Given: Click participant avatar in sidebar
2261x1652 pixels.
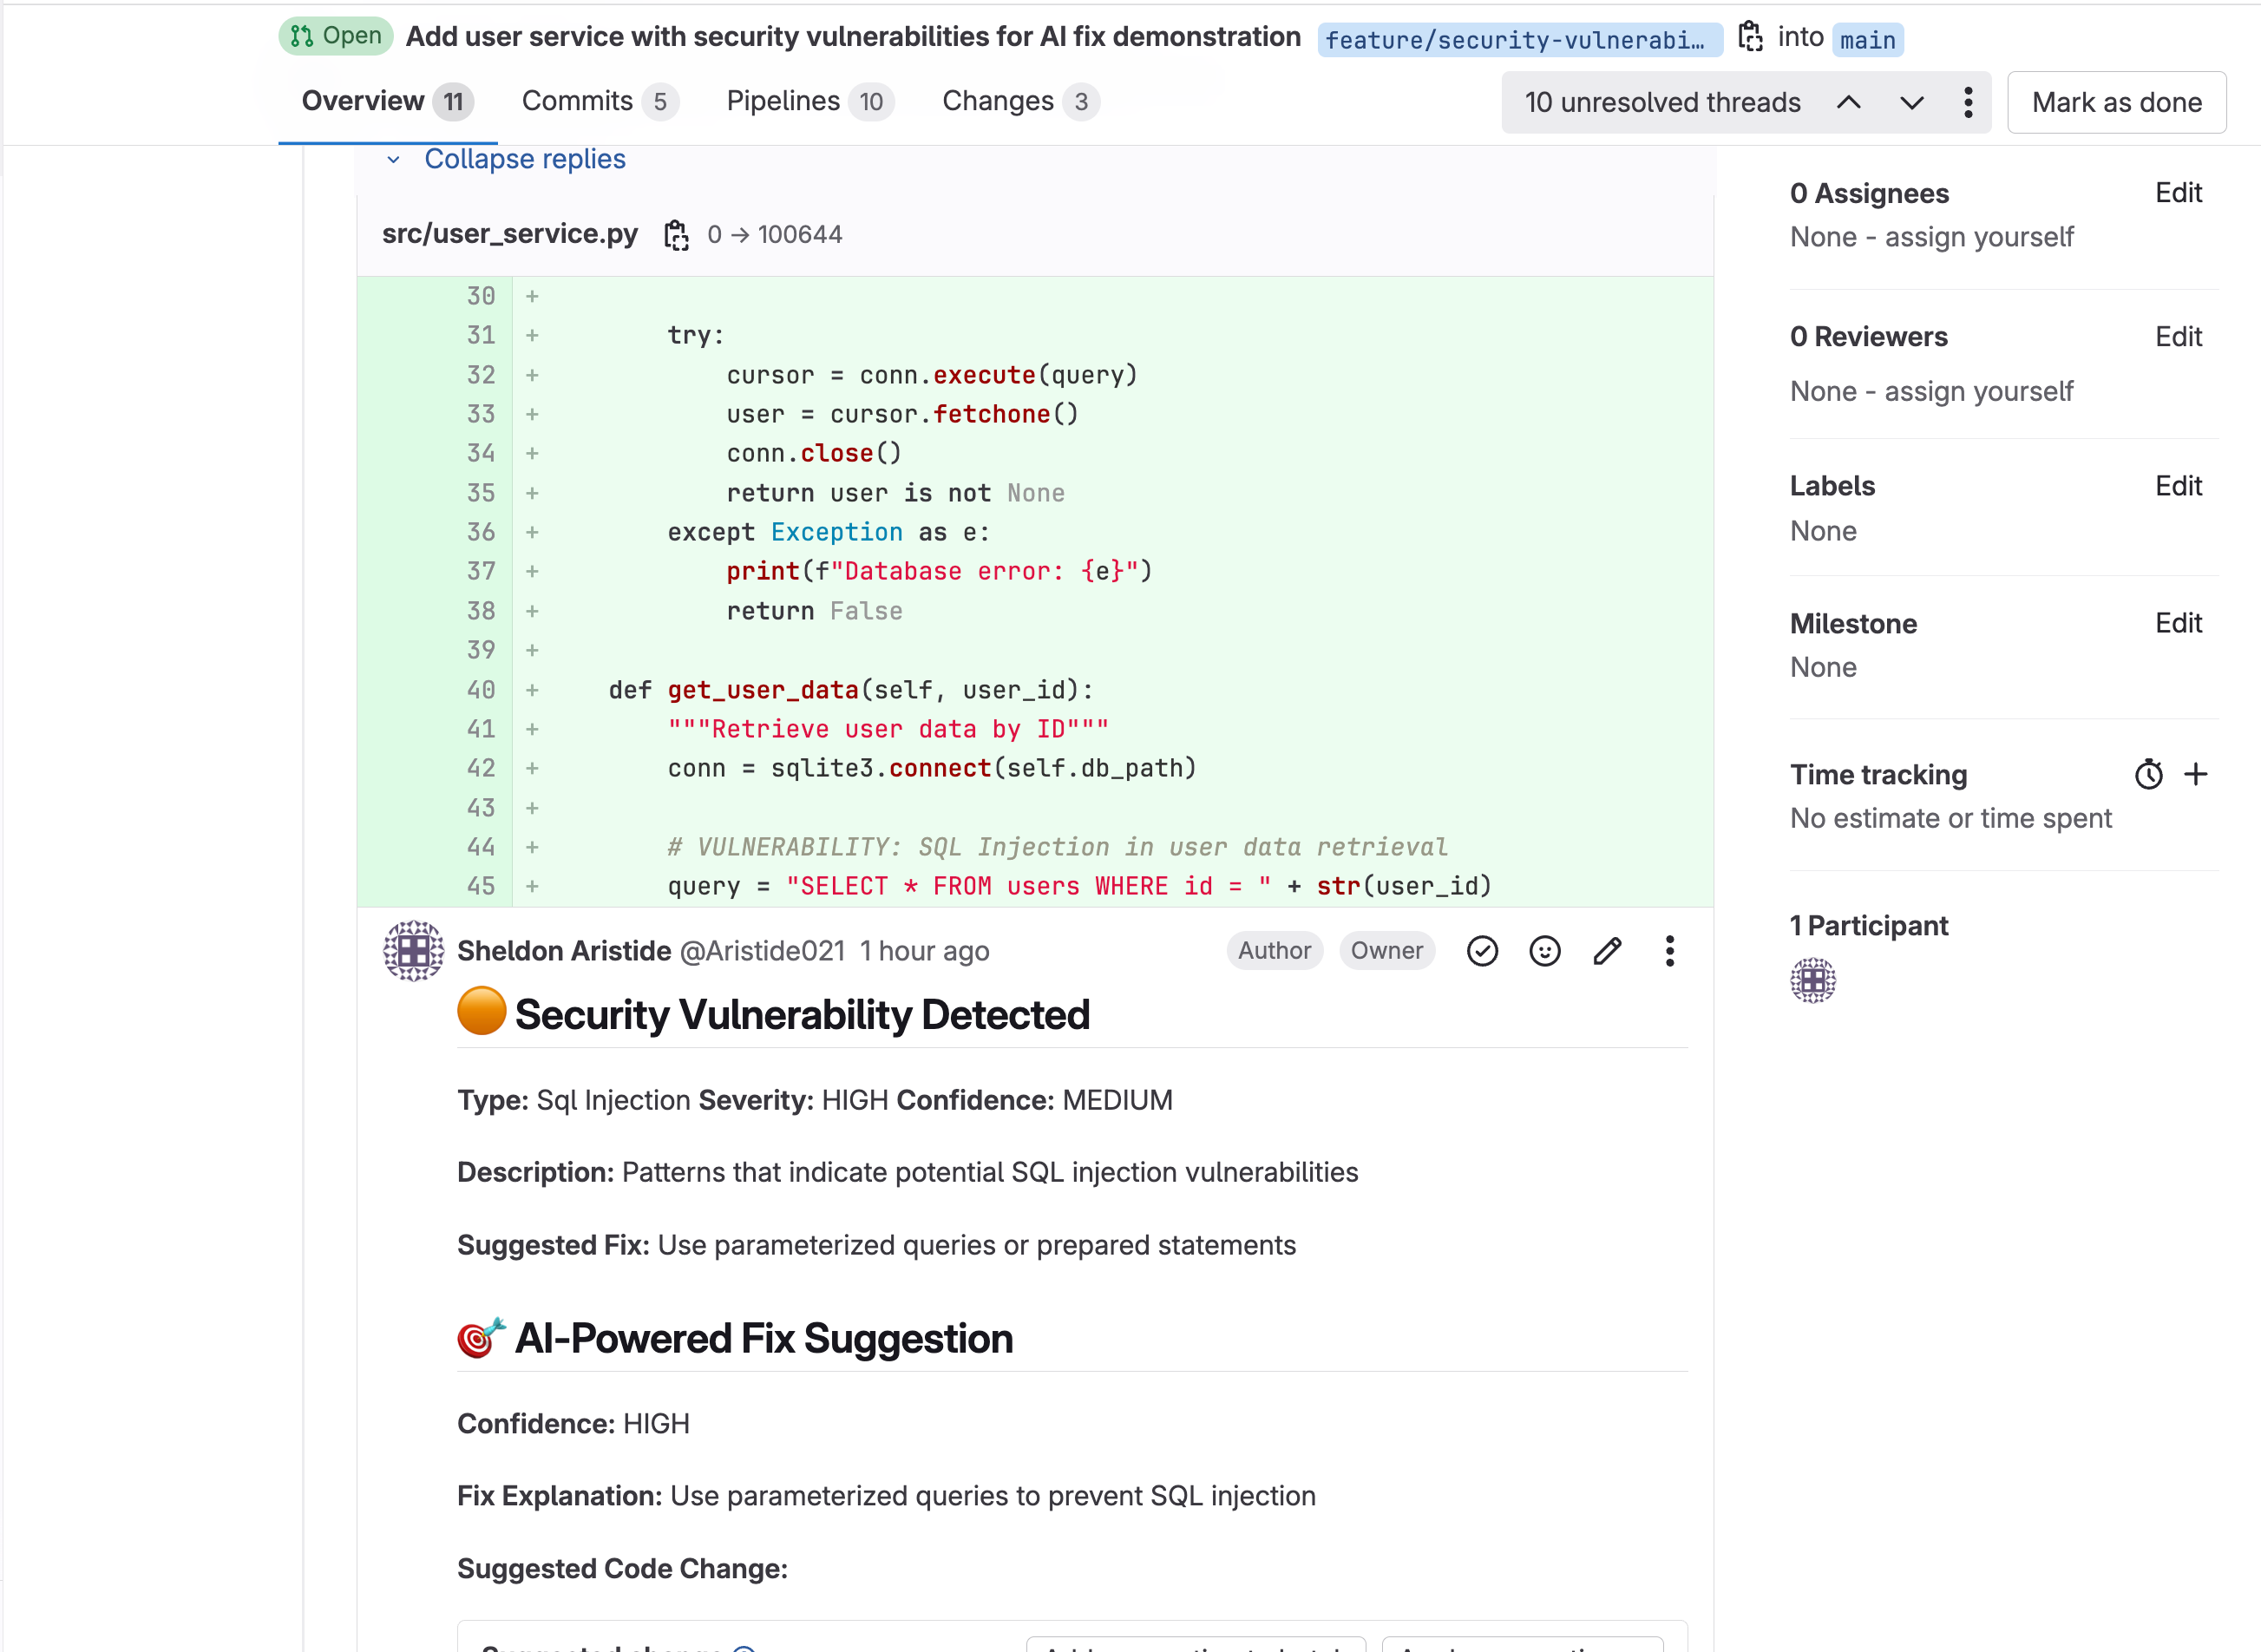Looking at the screenshot, I should tap(1812, 980).
